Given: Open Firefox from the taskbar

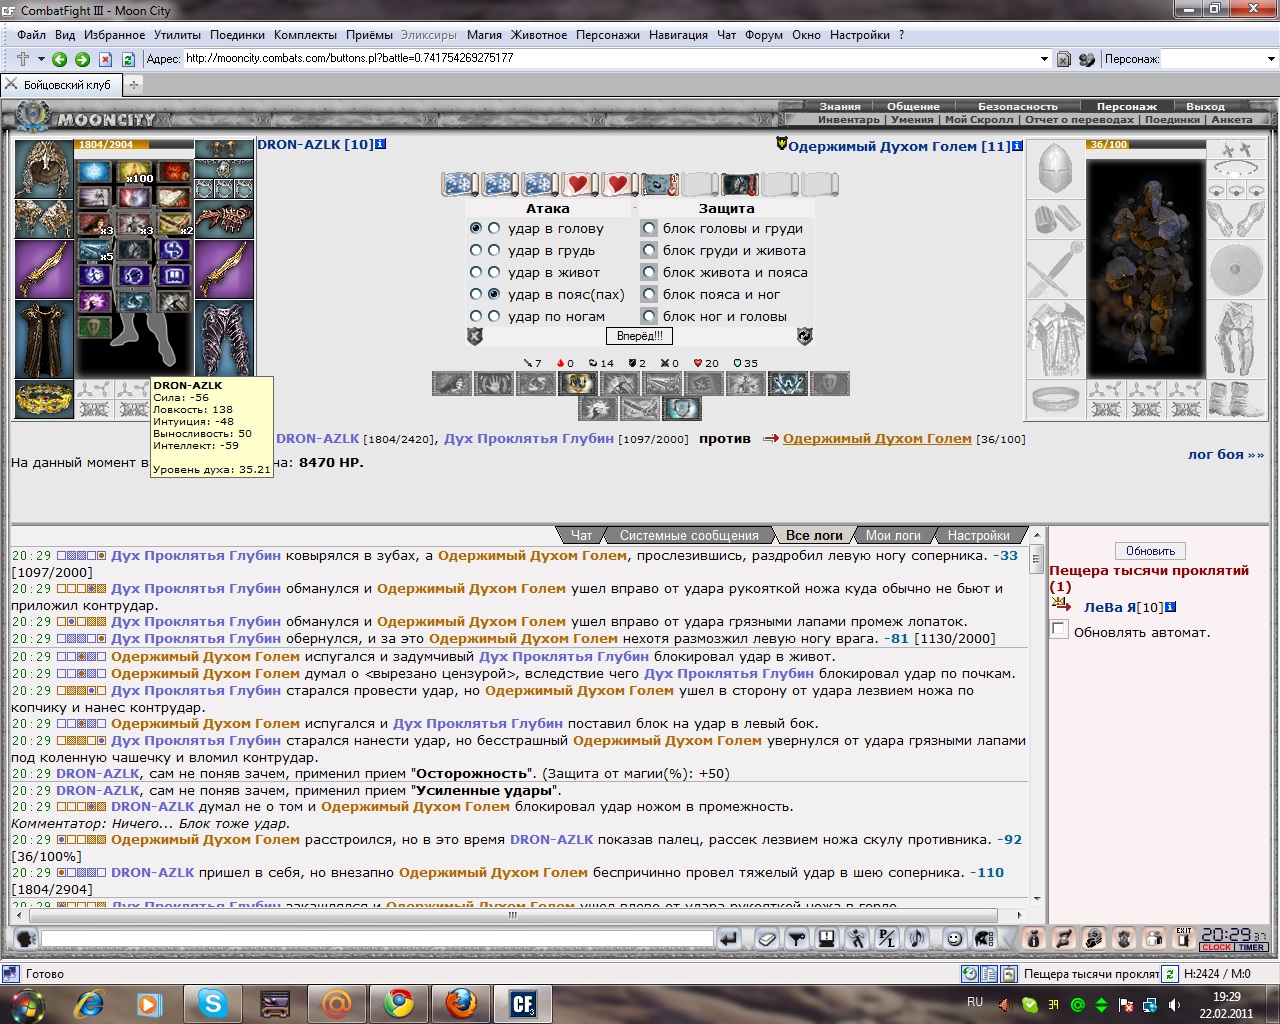Looking at the screenshot, I should click(461, 1003).
